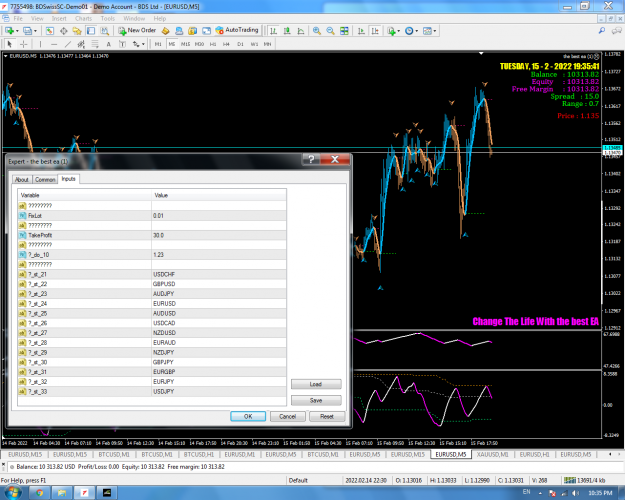Toggle chart Auto Scroll
The image size is (625, 500).
(361, 31)
